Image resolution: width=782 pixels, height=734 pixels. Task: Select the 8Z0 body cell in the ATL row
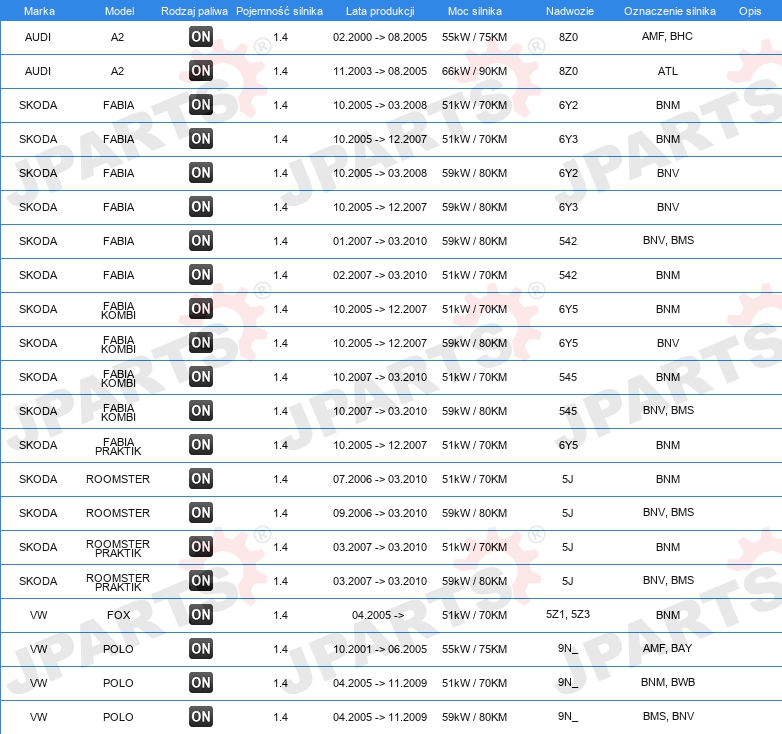pos(568,71)
